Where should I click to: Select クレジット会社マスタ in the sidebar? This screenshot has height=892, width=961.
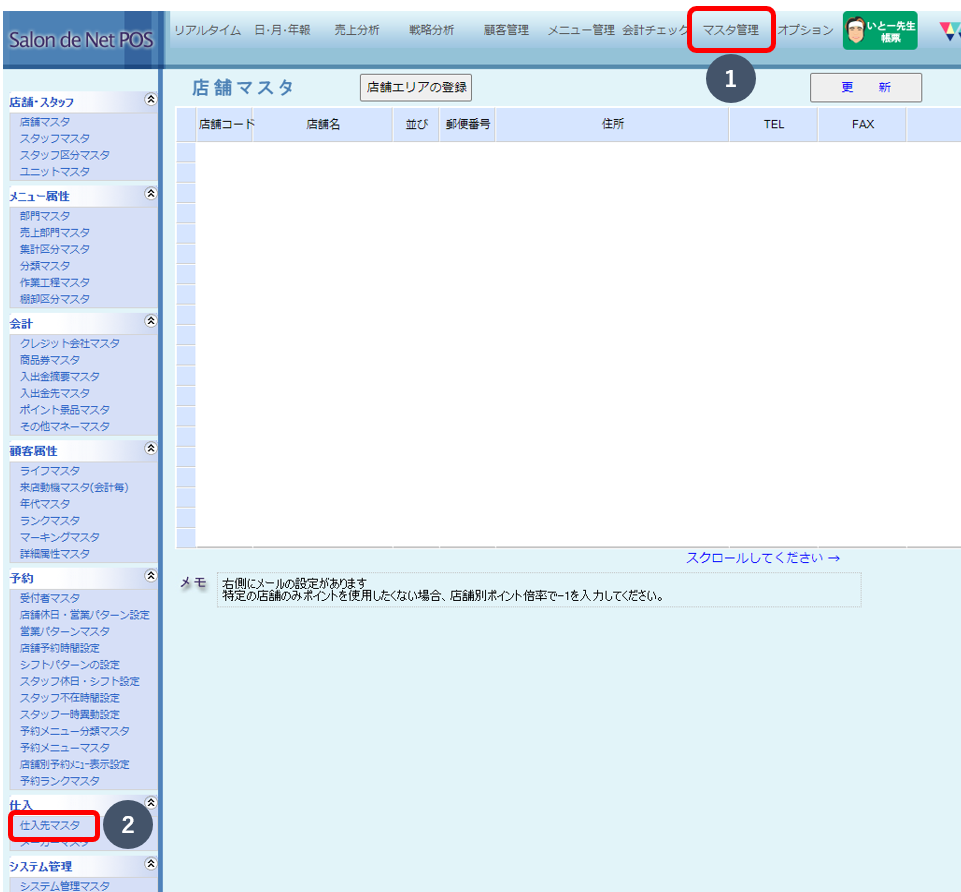click(70, 343)
